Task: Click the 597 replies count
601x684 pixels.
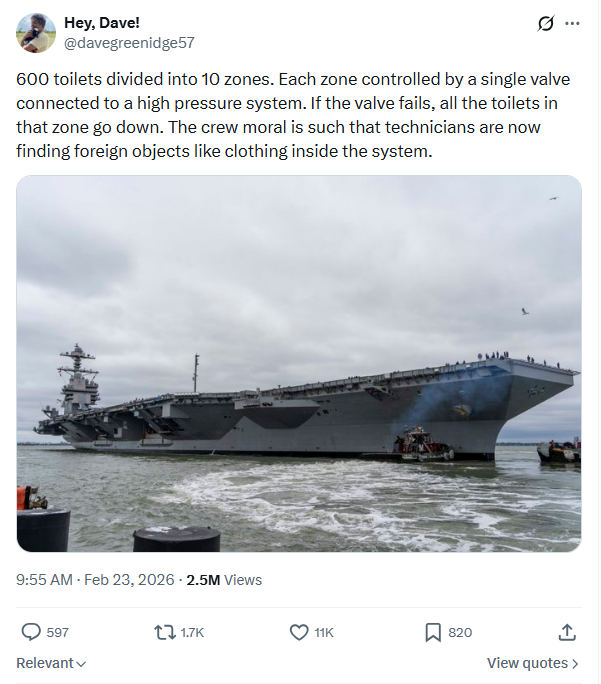Action: click(58, 632)
